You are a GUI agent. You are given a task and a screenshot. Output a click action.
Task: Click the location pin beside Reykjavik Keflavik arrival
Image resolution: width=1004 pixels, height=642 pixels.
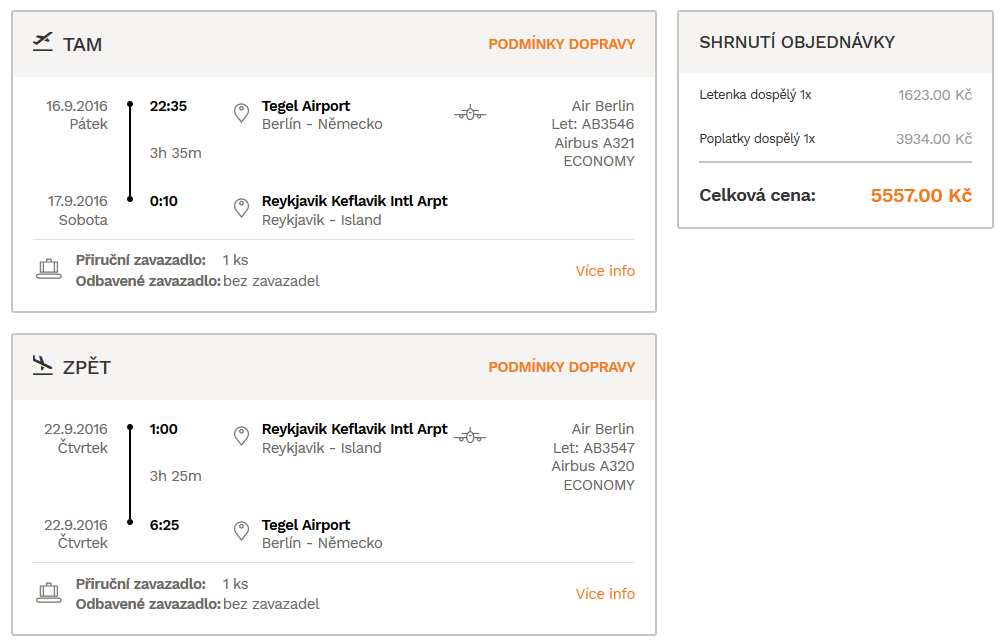(241, 208)
